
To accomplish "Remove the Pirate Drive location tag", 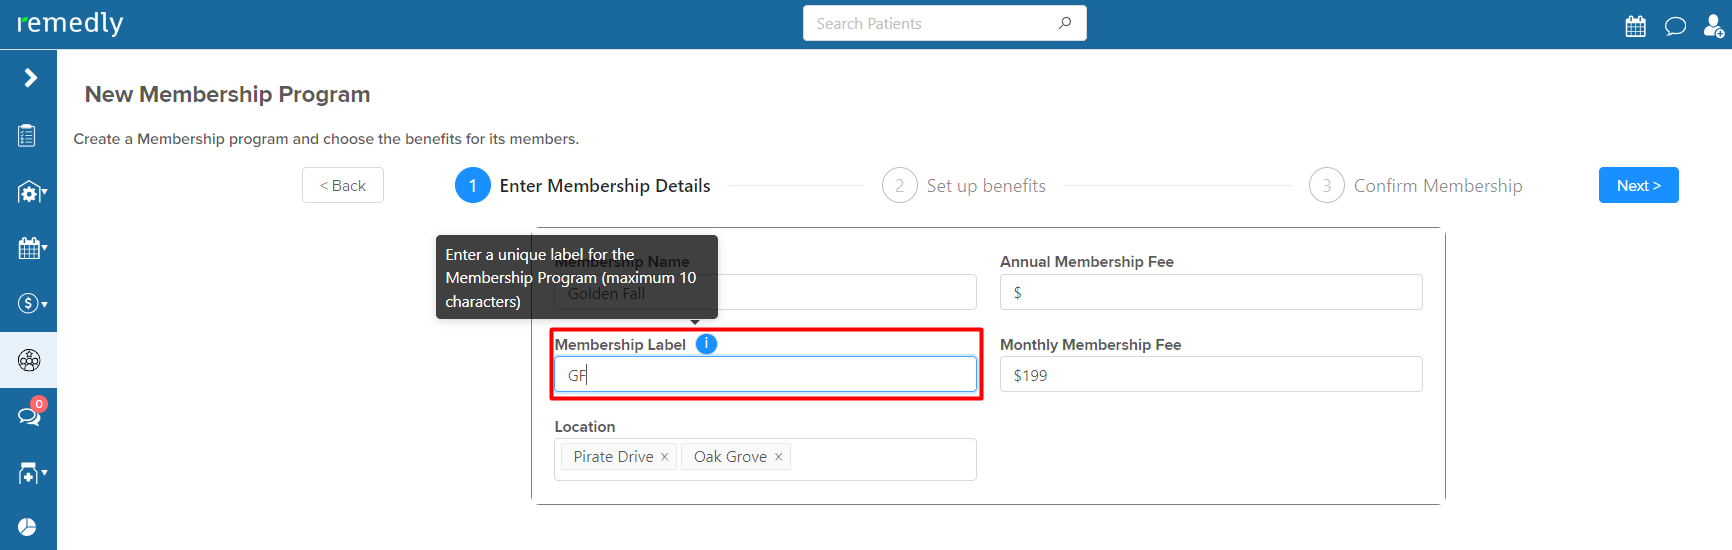I will tap(664, 457).
